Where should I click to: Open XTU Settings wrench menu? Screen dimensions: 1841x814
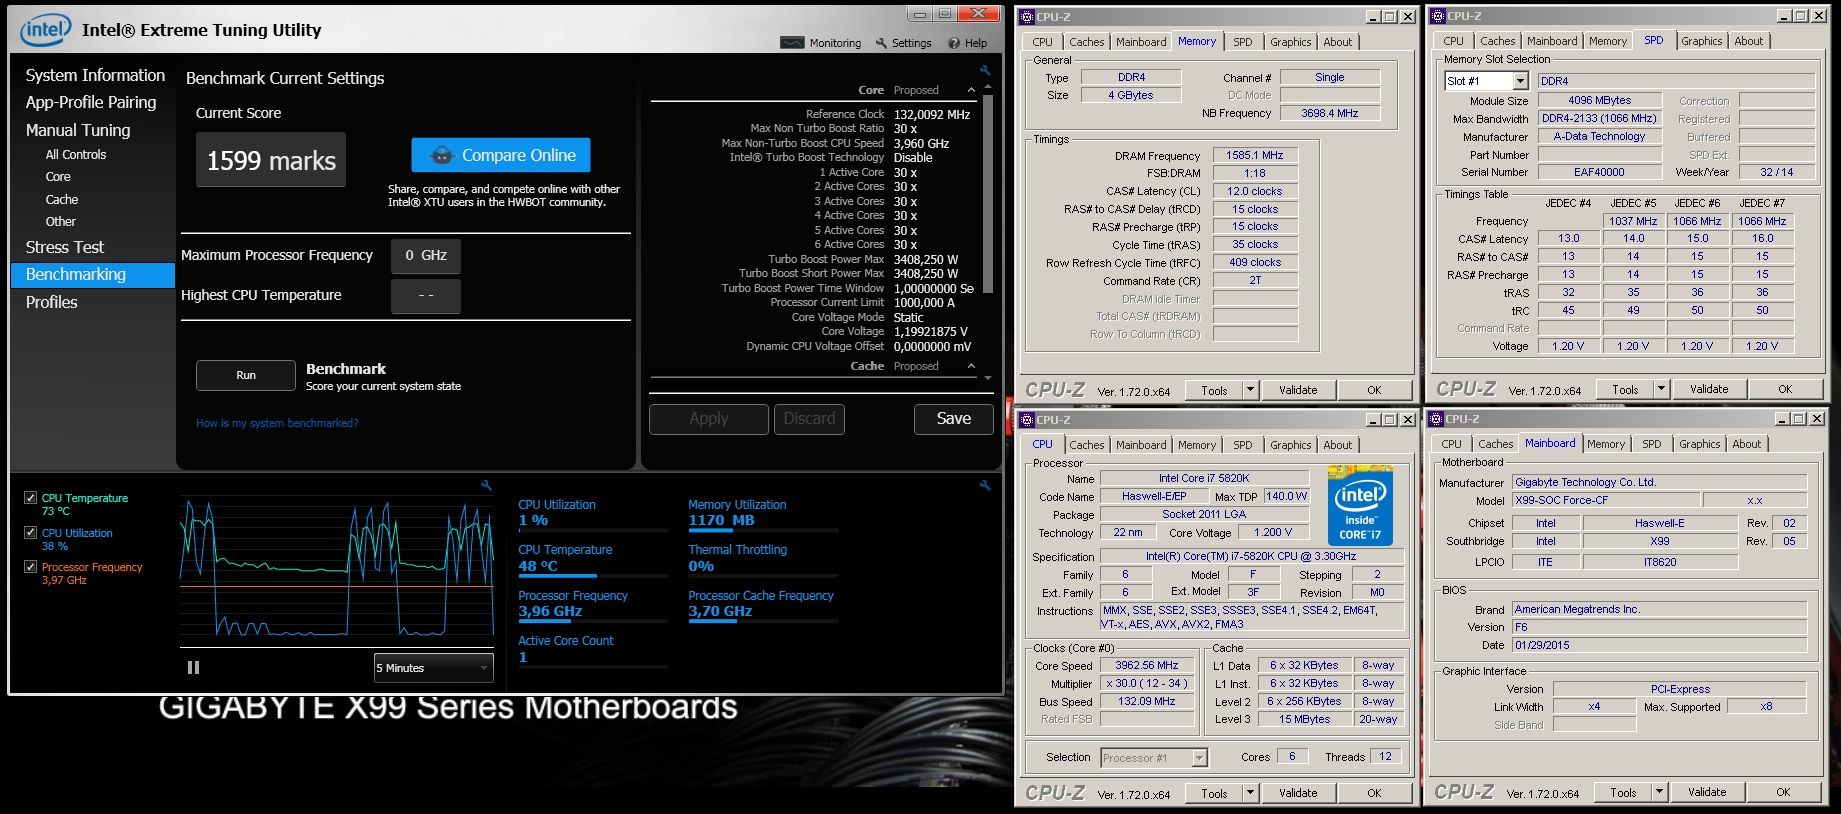point(903,43)
